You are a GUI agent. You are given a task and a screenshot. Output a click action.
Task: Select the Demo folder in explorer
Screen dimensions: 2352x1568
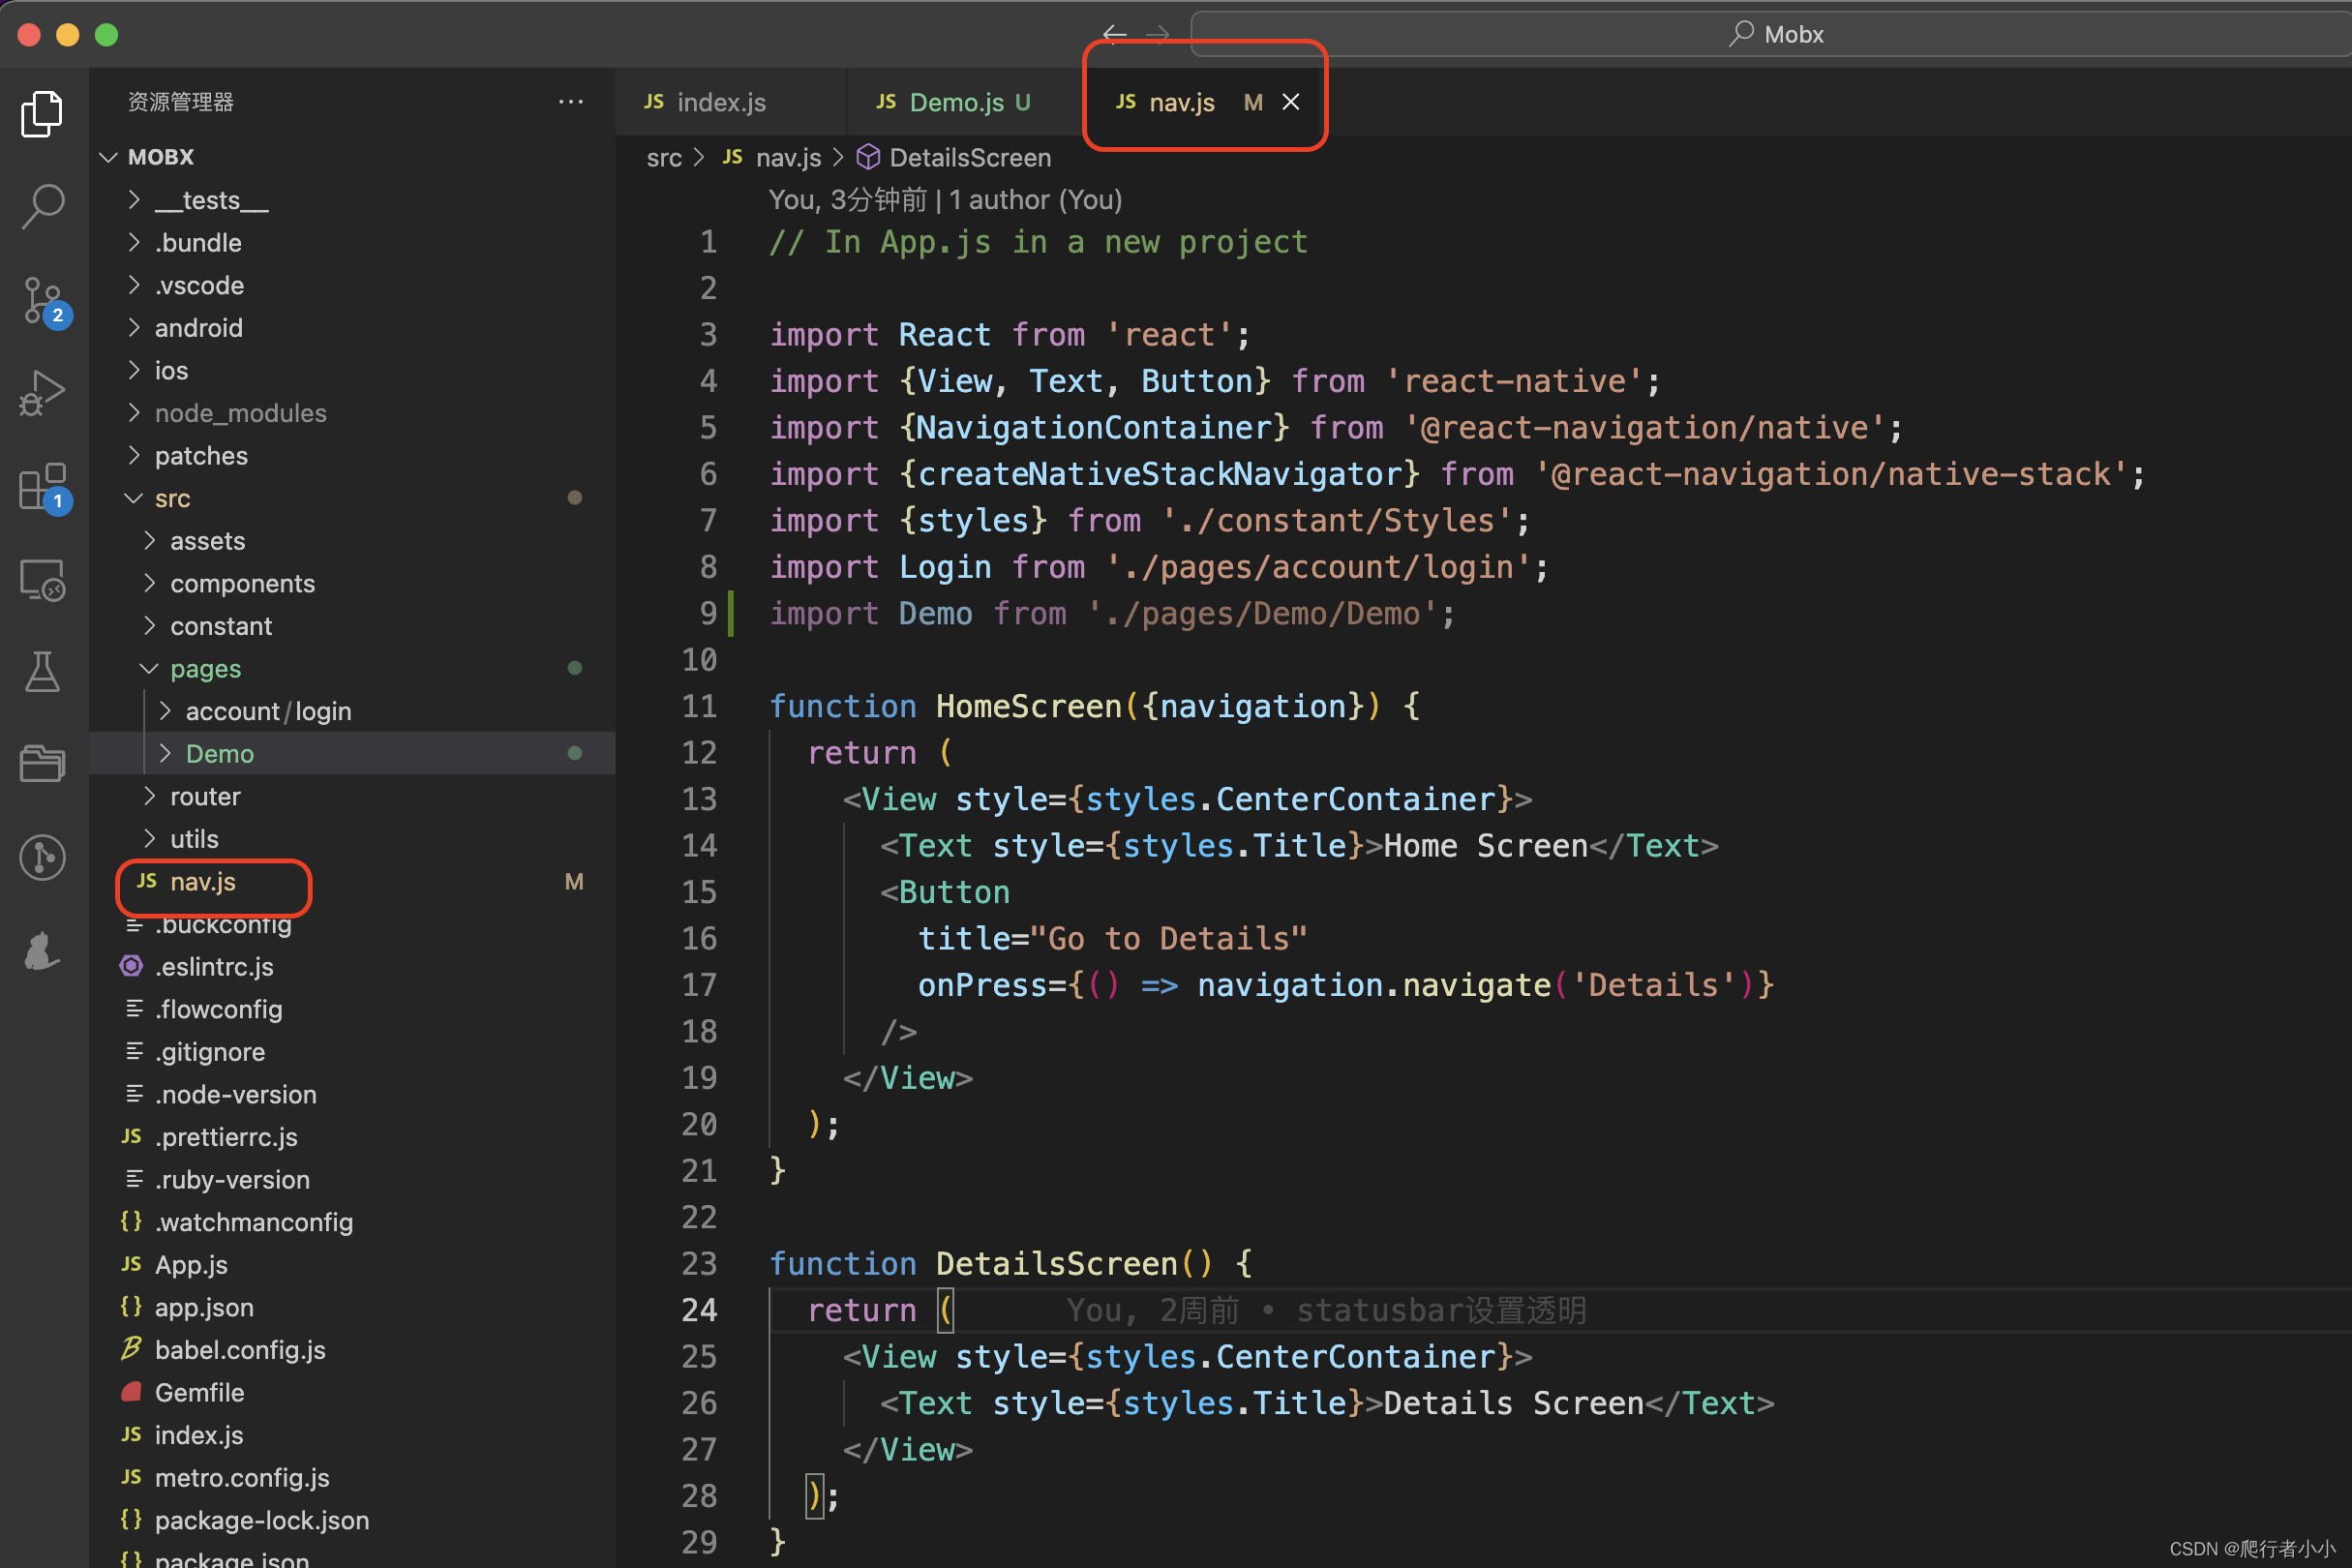click(220, 753)
